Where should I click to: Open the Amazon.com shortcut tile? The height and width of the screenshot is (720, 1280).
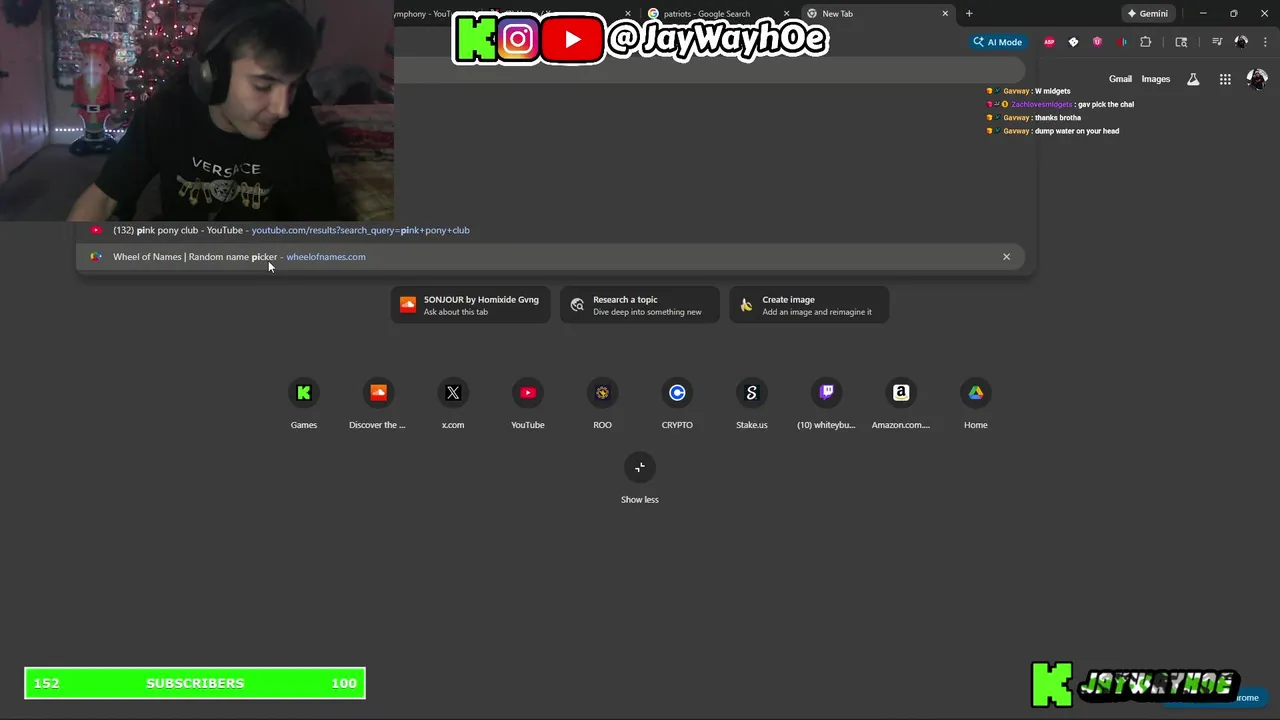pos(901,404)
